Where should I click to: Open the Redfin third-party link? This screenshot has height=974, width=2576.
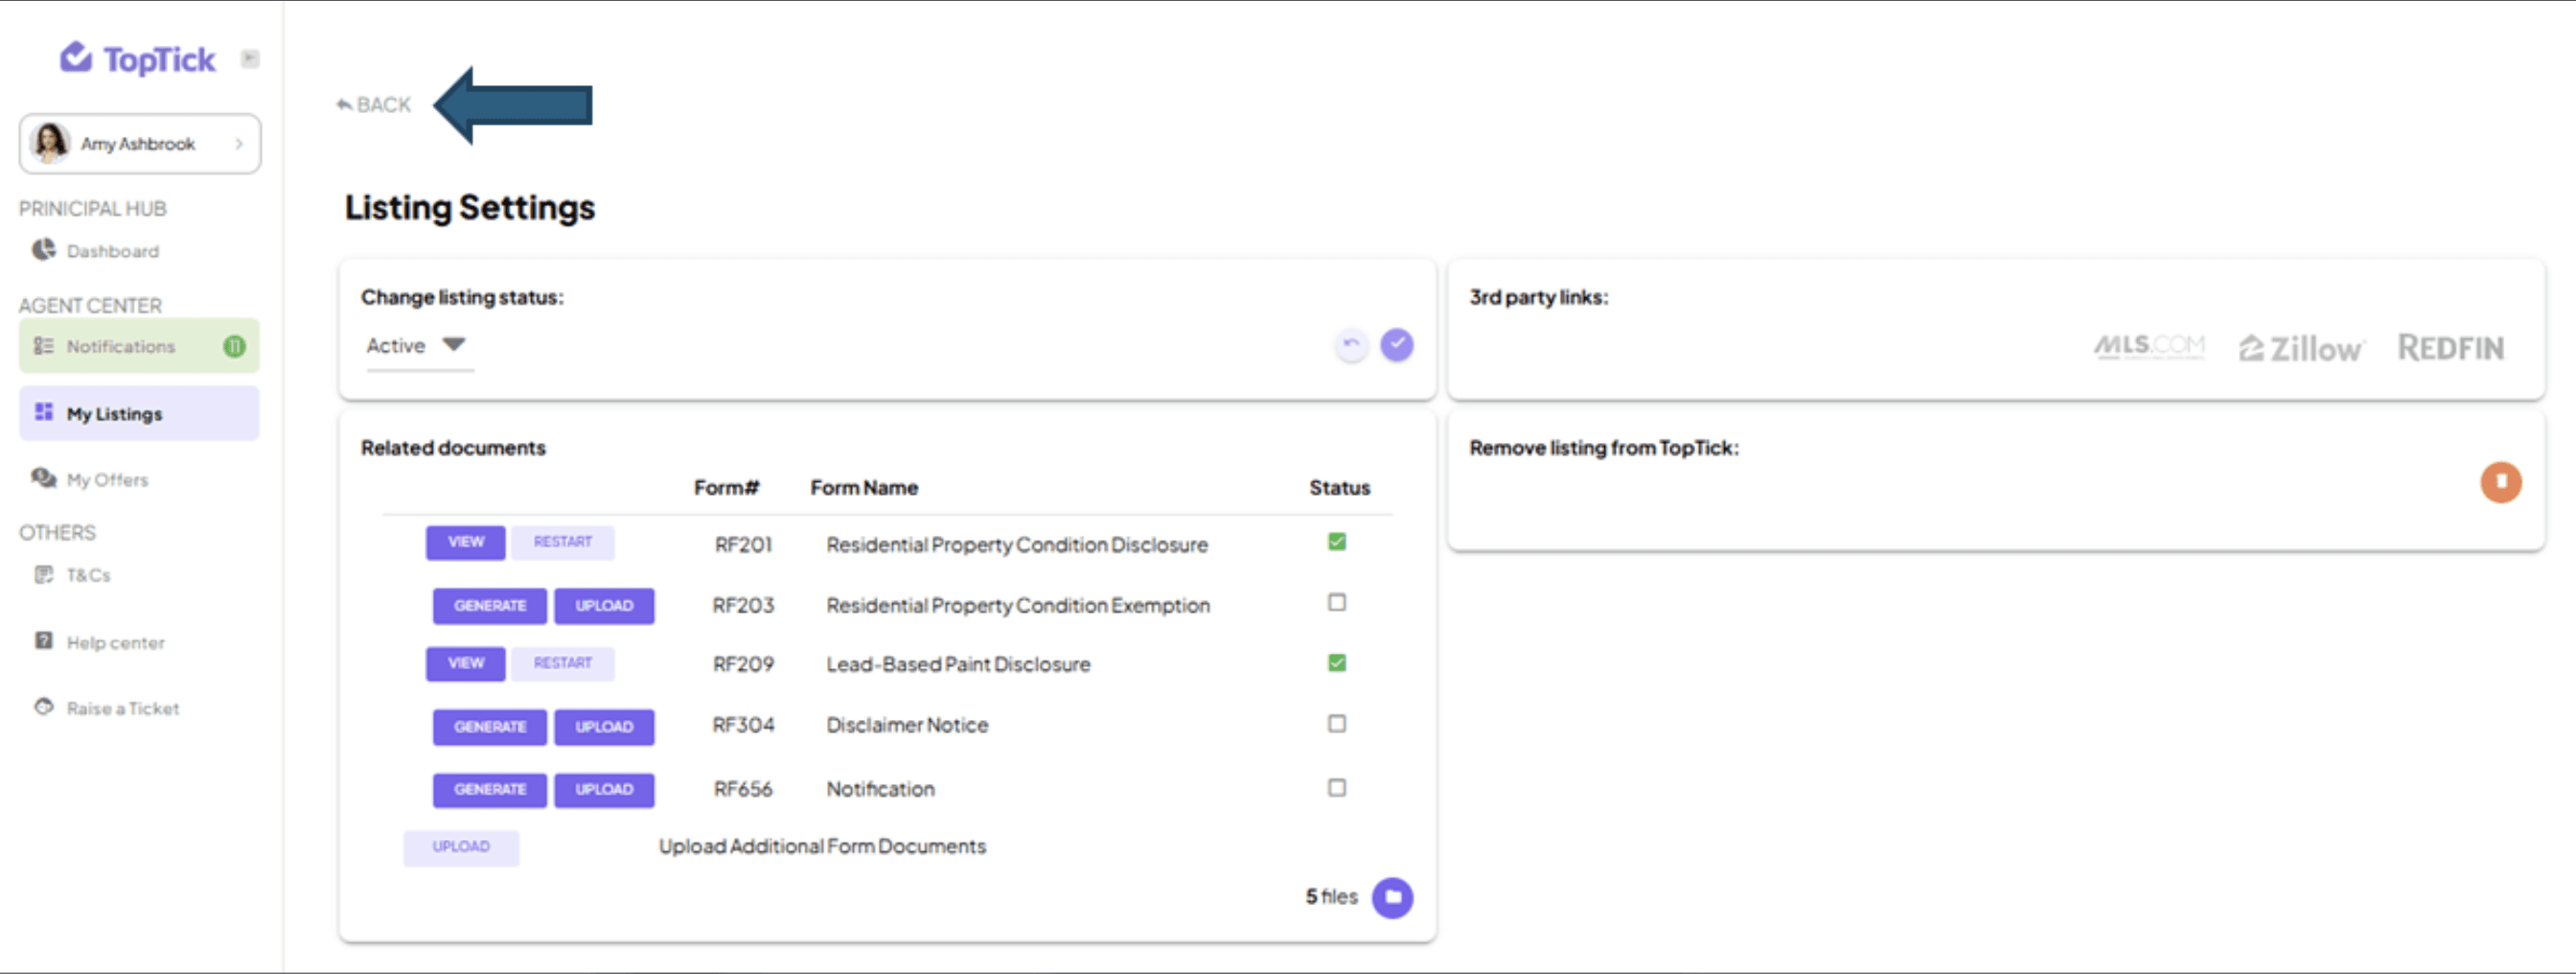(x=2451, y=348)
